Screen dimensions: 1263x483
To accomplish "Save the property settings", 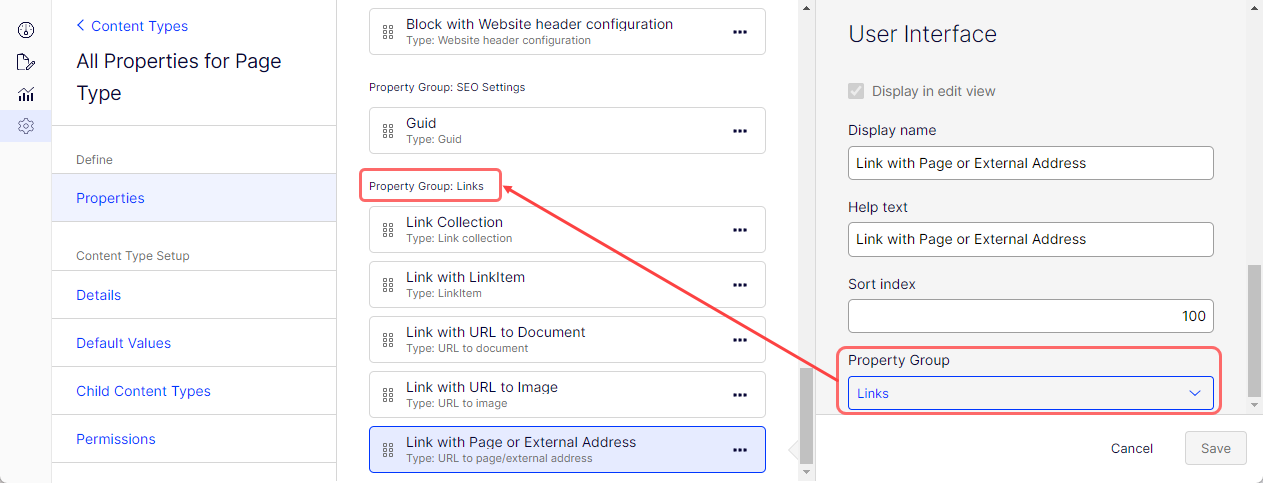I will [1216, 448].
